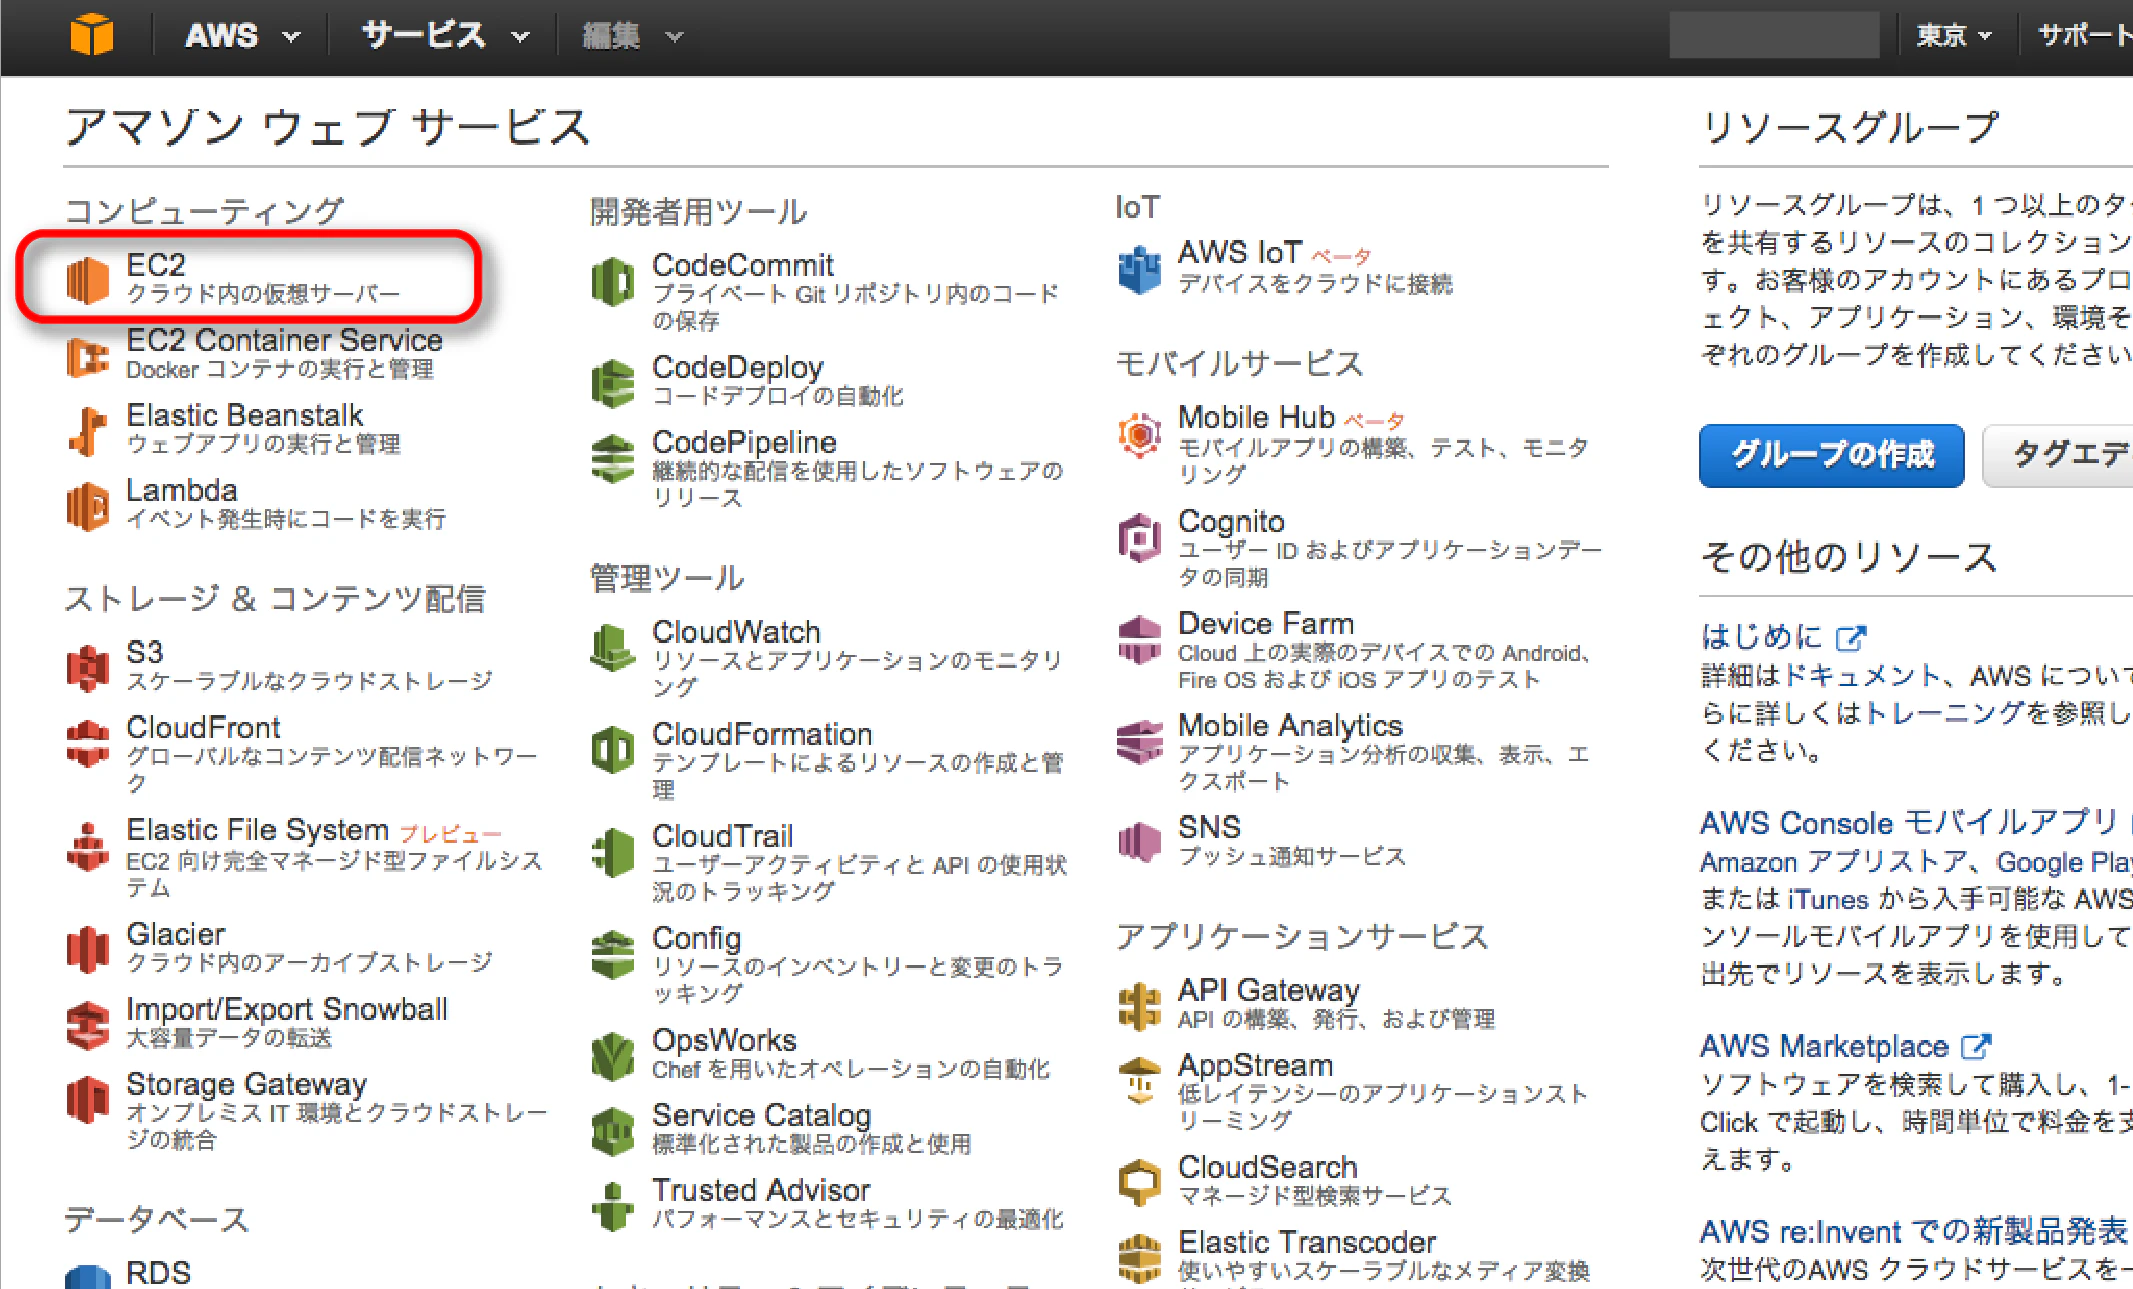The image size is (2133, 1289).
Task: Click the CloudFront icon
Action: pyautogui.click(x=87, y=743)
